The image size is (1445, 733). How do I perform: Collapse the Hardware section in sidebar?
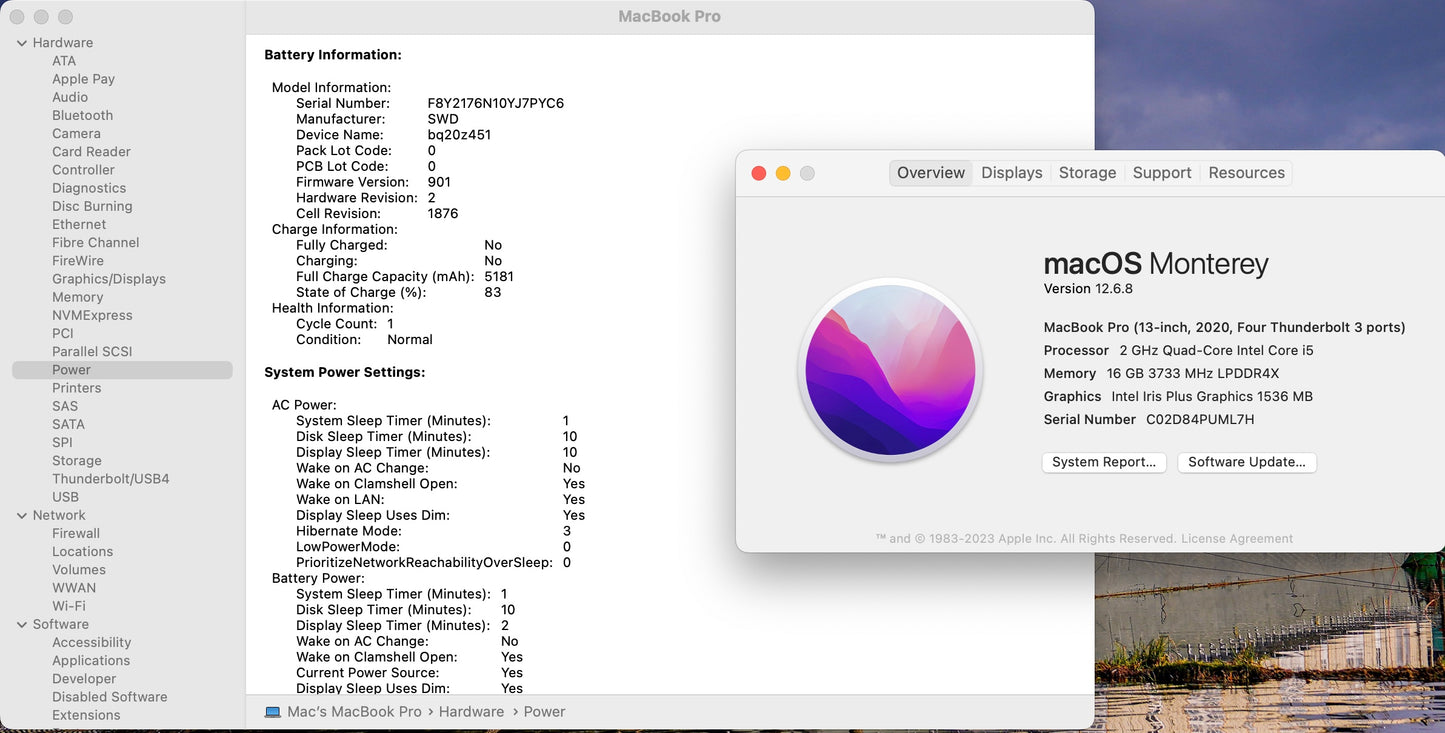pyautogui.click(x=22, y=43)
